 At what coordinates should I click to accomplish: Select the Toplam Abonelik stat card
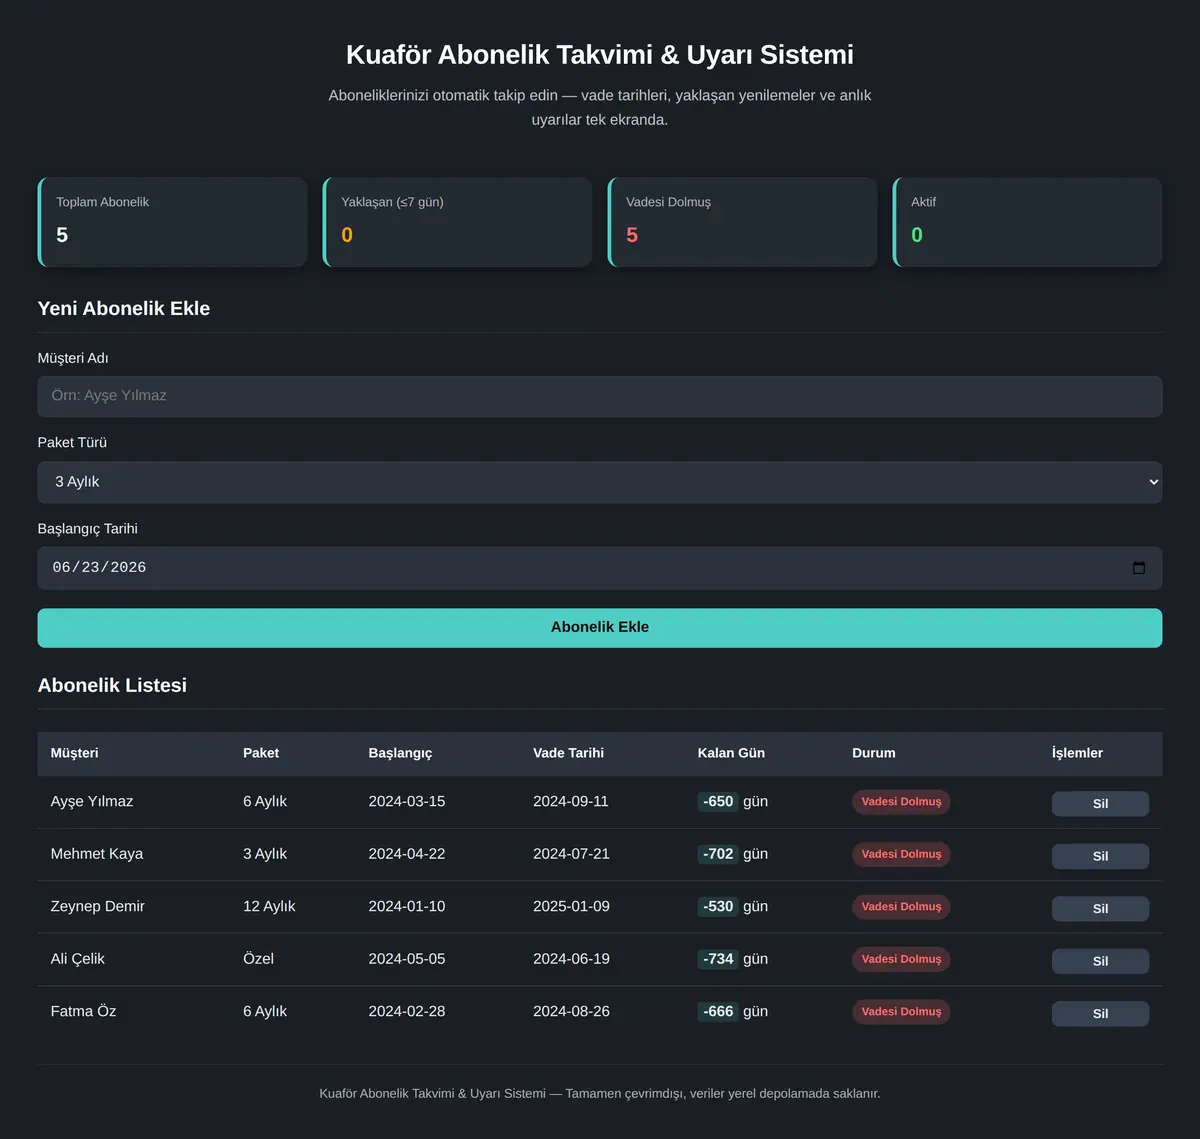click(x=172, y=222)
